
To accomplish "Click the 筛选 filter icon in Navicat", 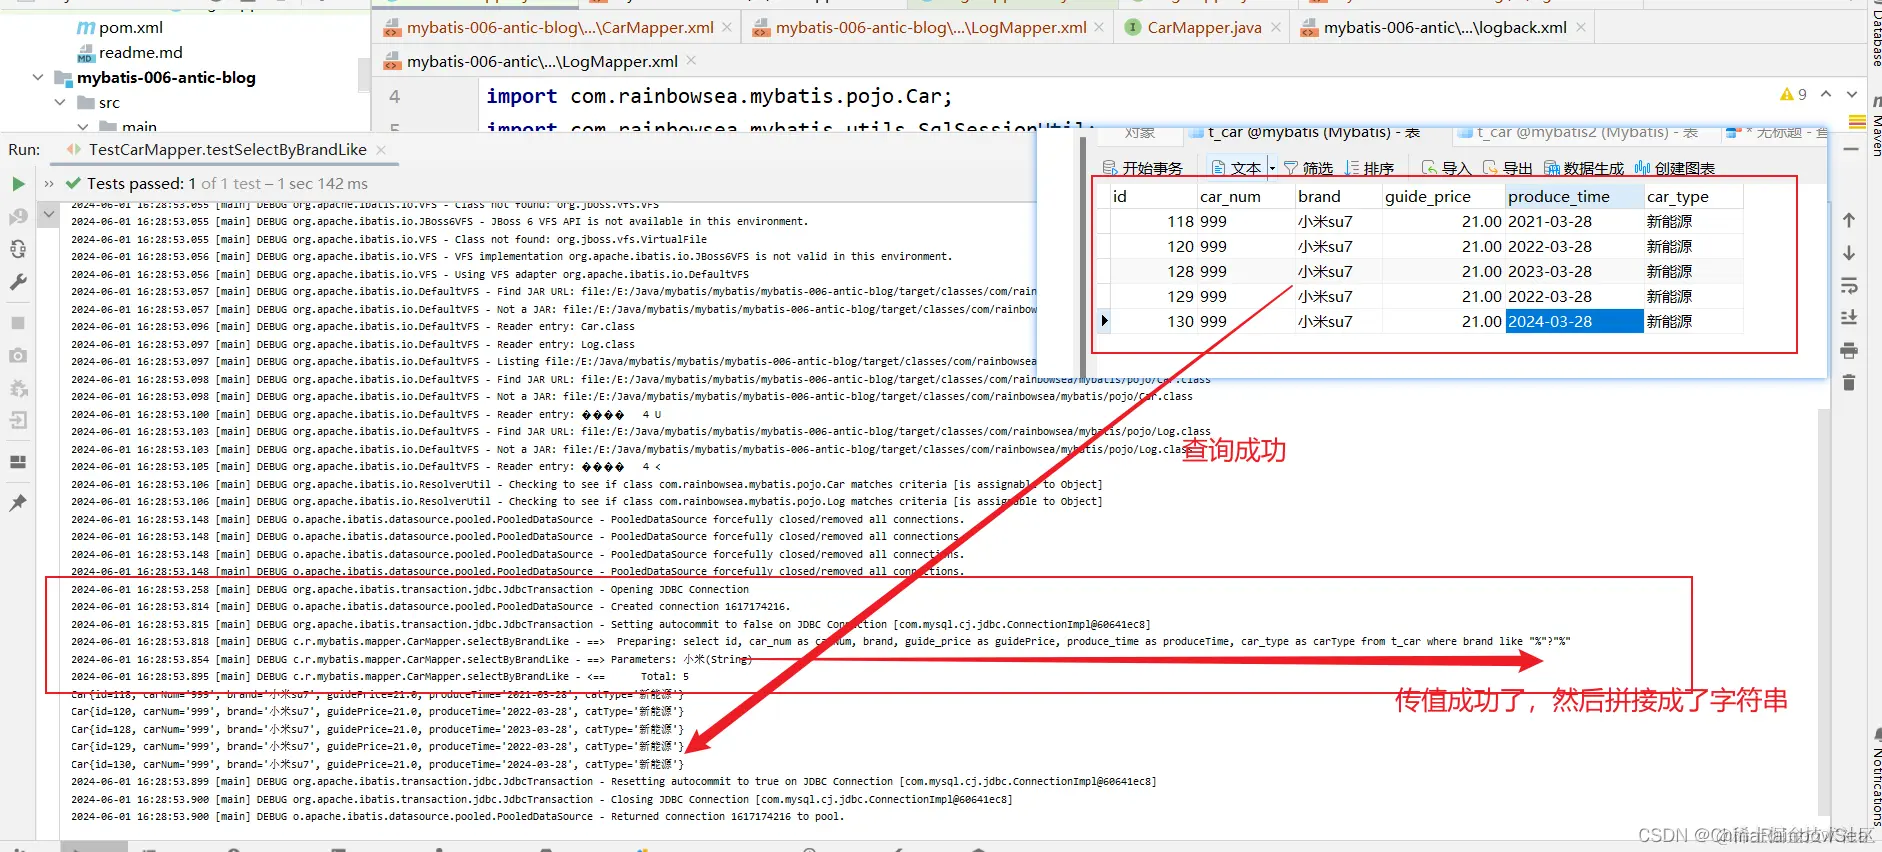I will click(x=1308, y=168).
